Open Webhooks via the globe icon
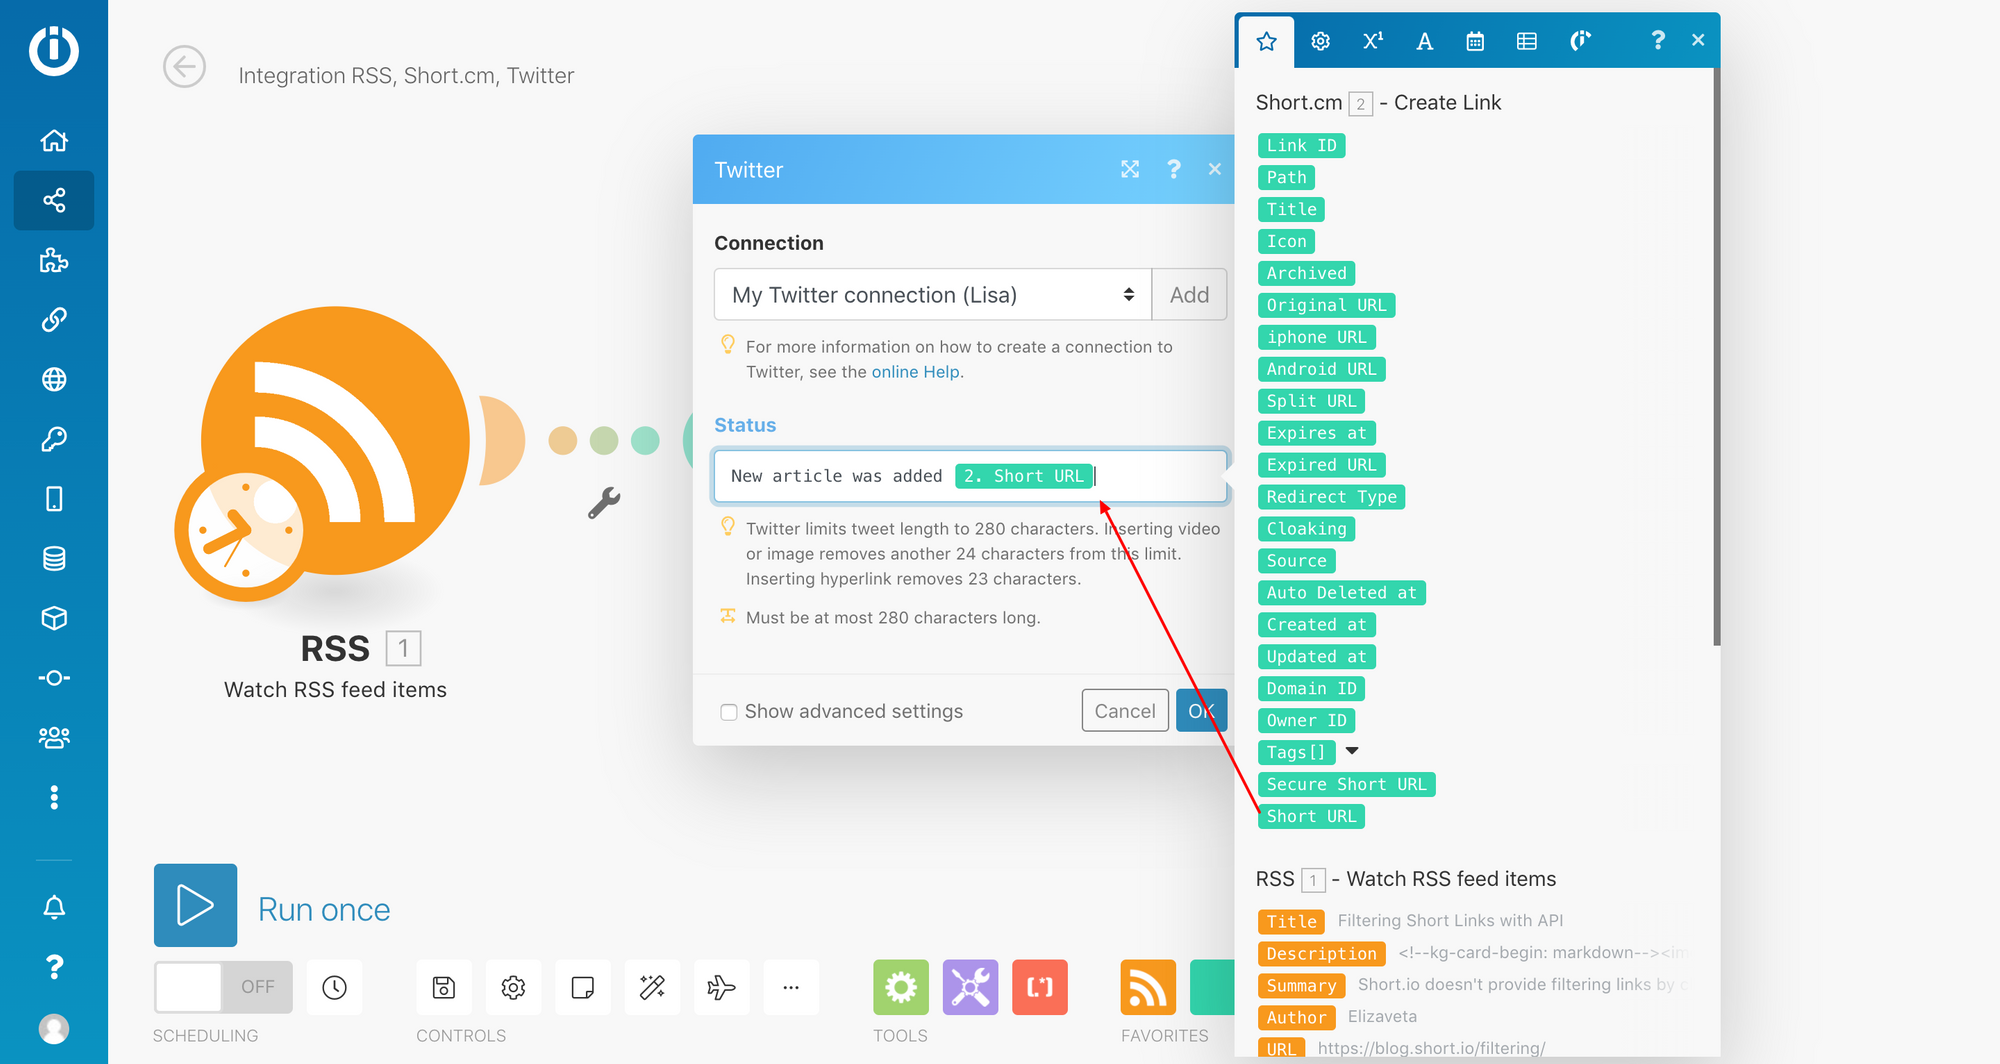This screenshot has height=1064, width=2000. click(x=54, y=380)
